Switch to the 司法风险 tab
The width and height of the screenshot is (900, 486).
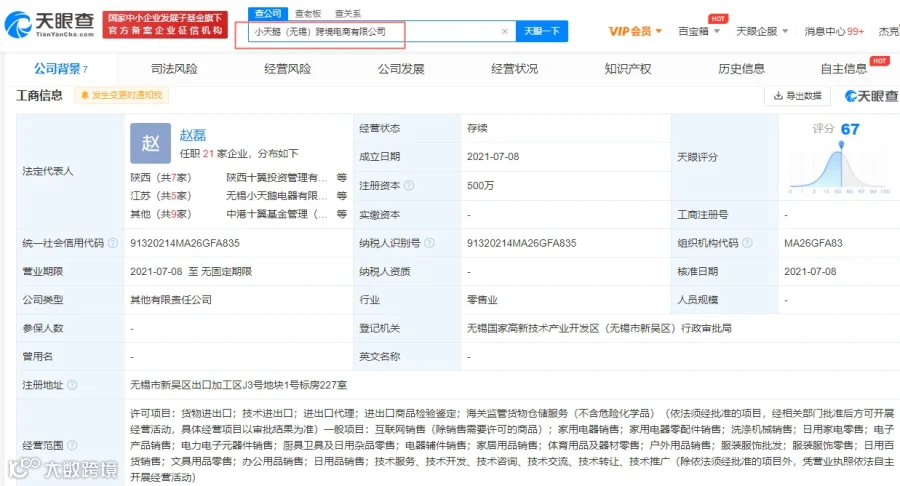174,69
